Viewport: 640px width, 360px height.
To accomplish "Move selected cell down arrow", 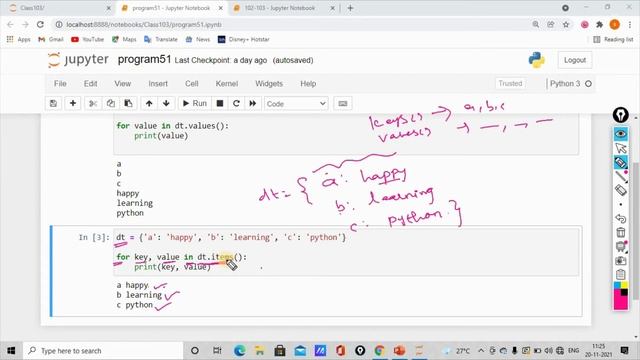I will [166, 104].
